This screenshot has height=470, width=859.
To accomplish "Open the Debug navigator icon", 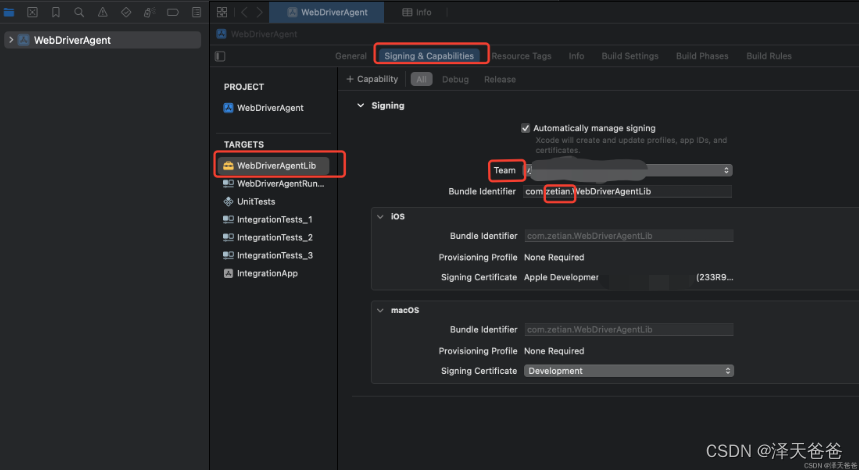I will pos(150,12).
